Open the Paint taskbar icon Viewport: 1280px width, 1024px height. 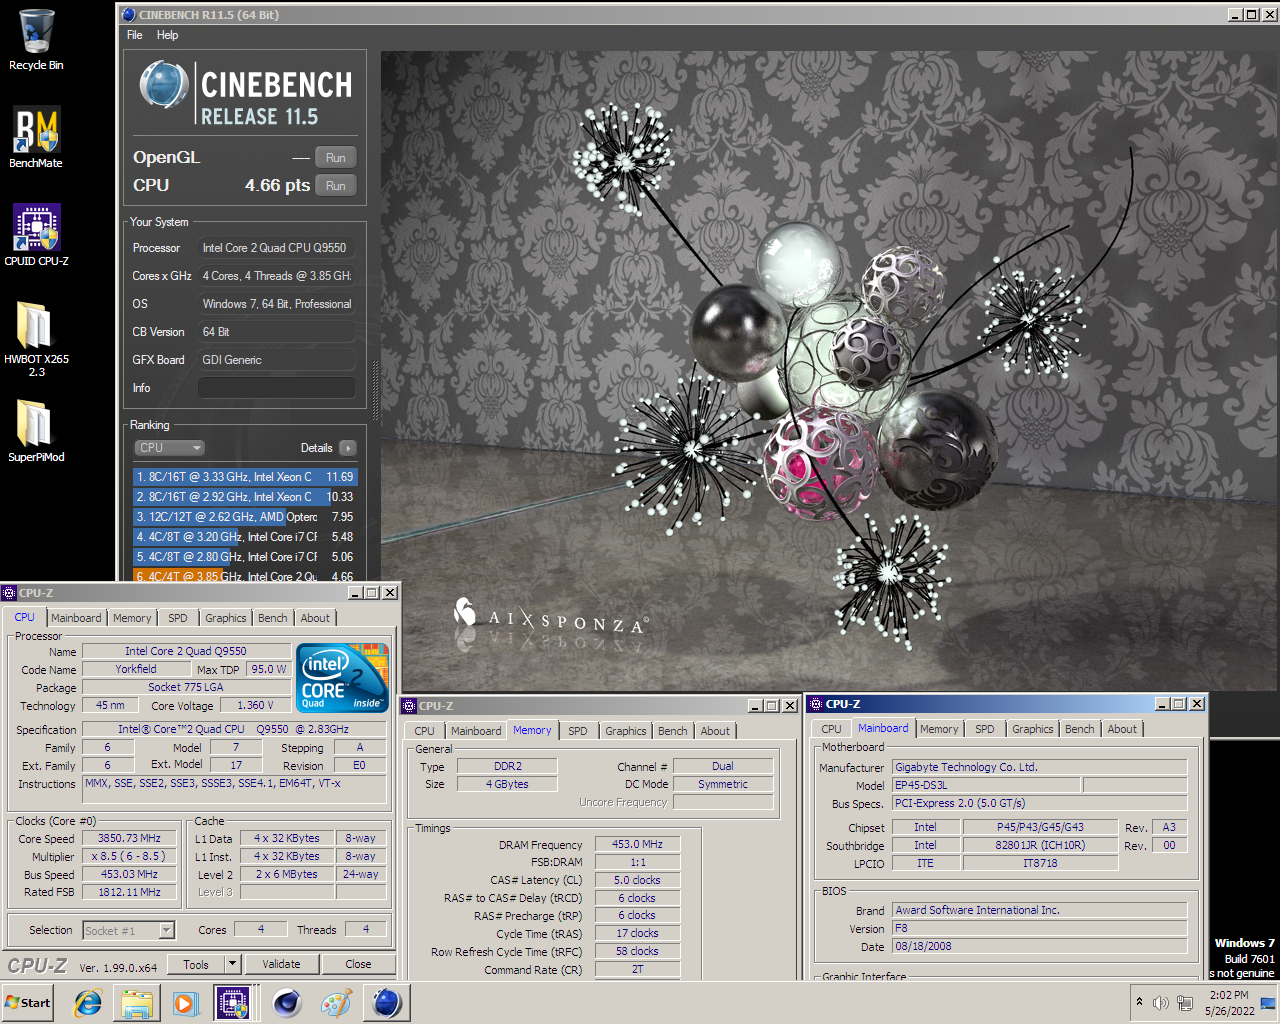tap(337, 1003)
